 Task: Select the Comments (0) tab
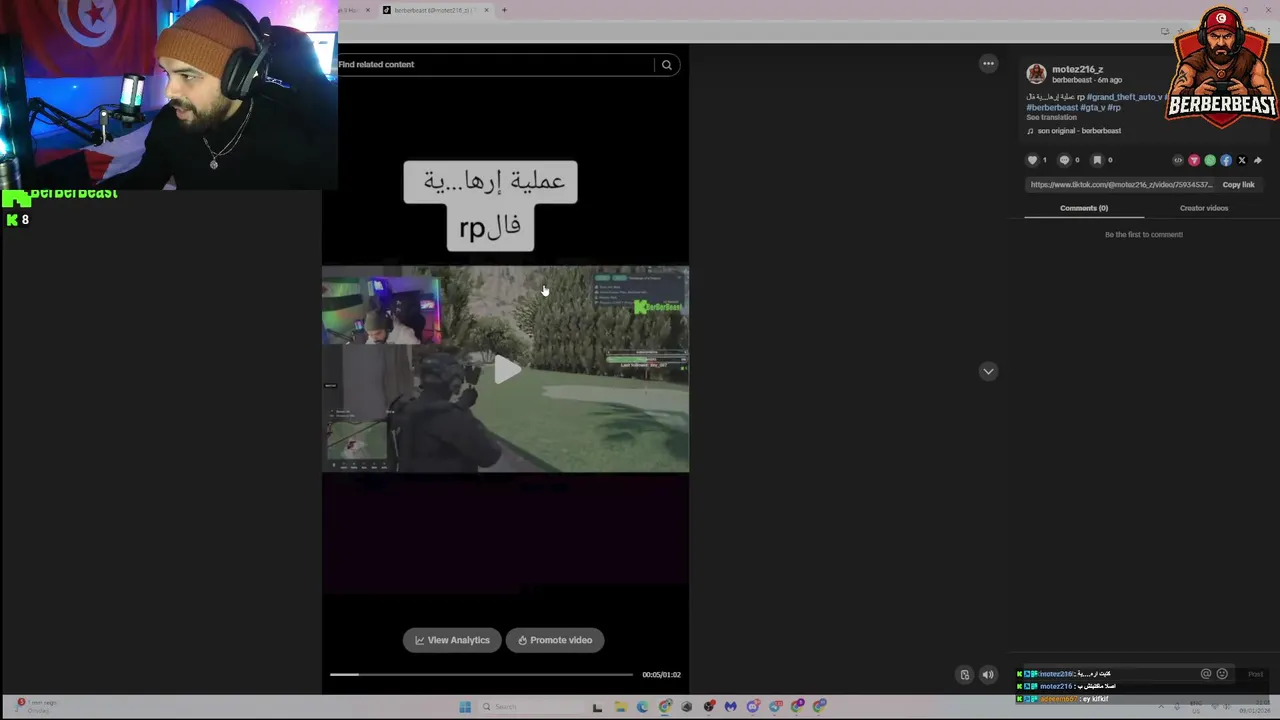click(x=1084, y=208)
